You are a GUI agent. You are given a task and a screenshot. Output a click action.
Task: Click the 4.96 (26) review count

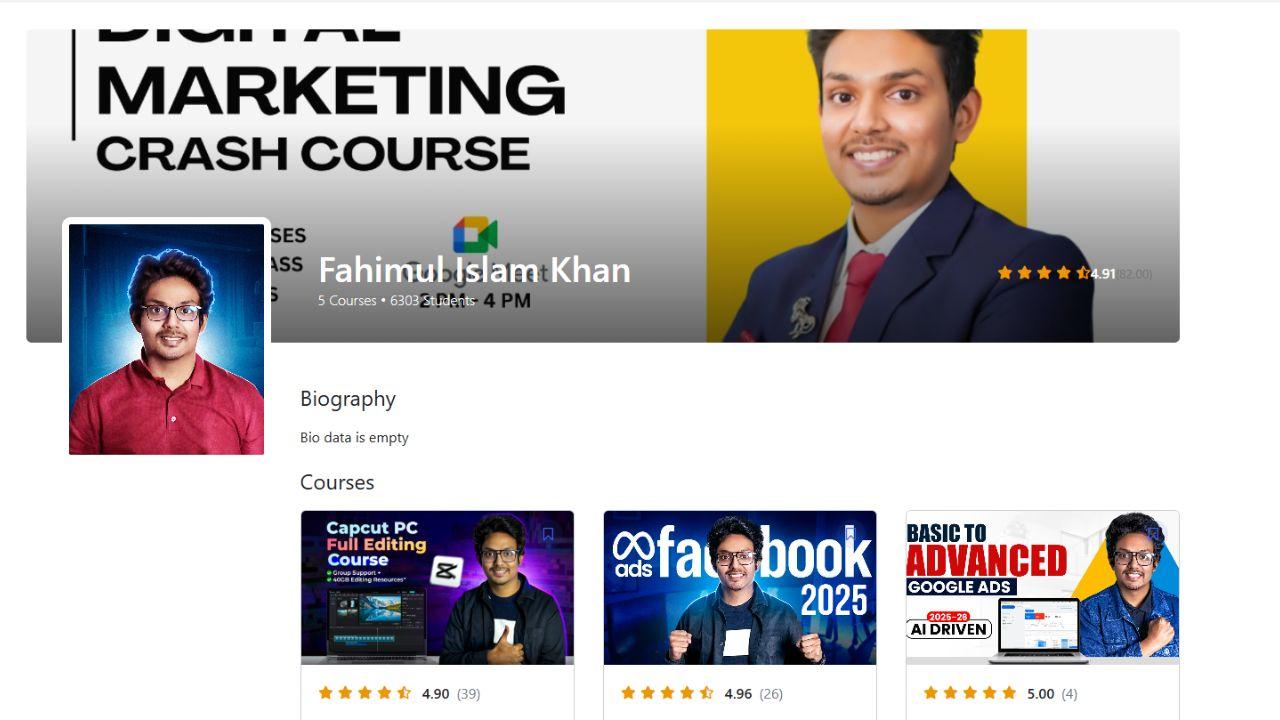[x=771, y=693]
